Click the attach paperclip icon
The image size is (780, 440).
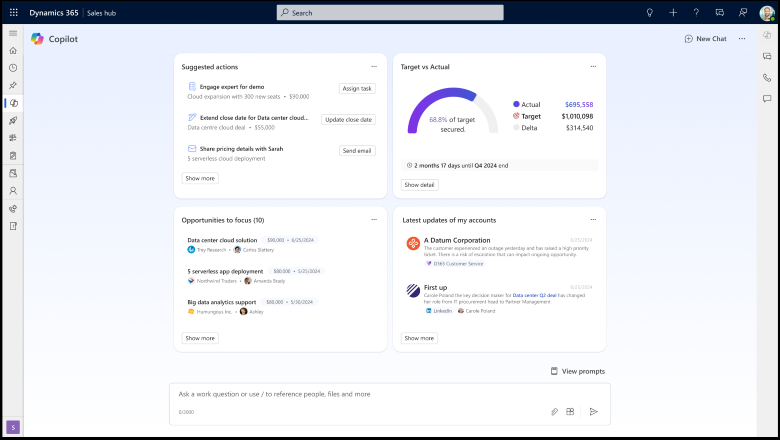(554, 412)
